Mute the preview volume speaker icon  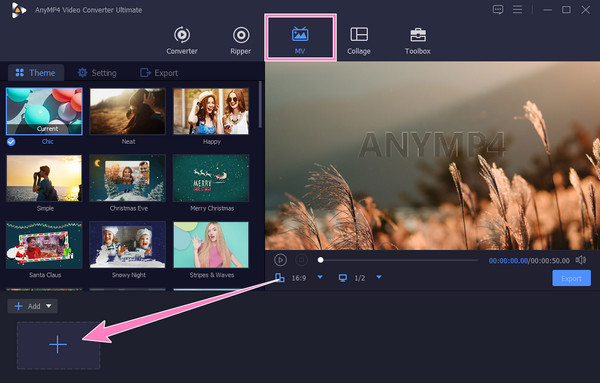click(581, 260)
